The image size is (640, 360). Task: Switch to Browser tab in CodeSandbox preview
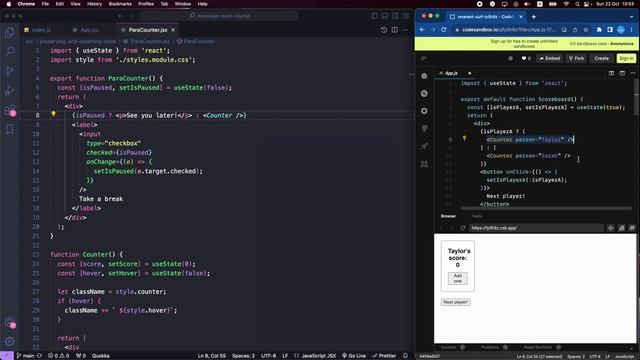448,216
